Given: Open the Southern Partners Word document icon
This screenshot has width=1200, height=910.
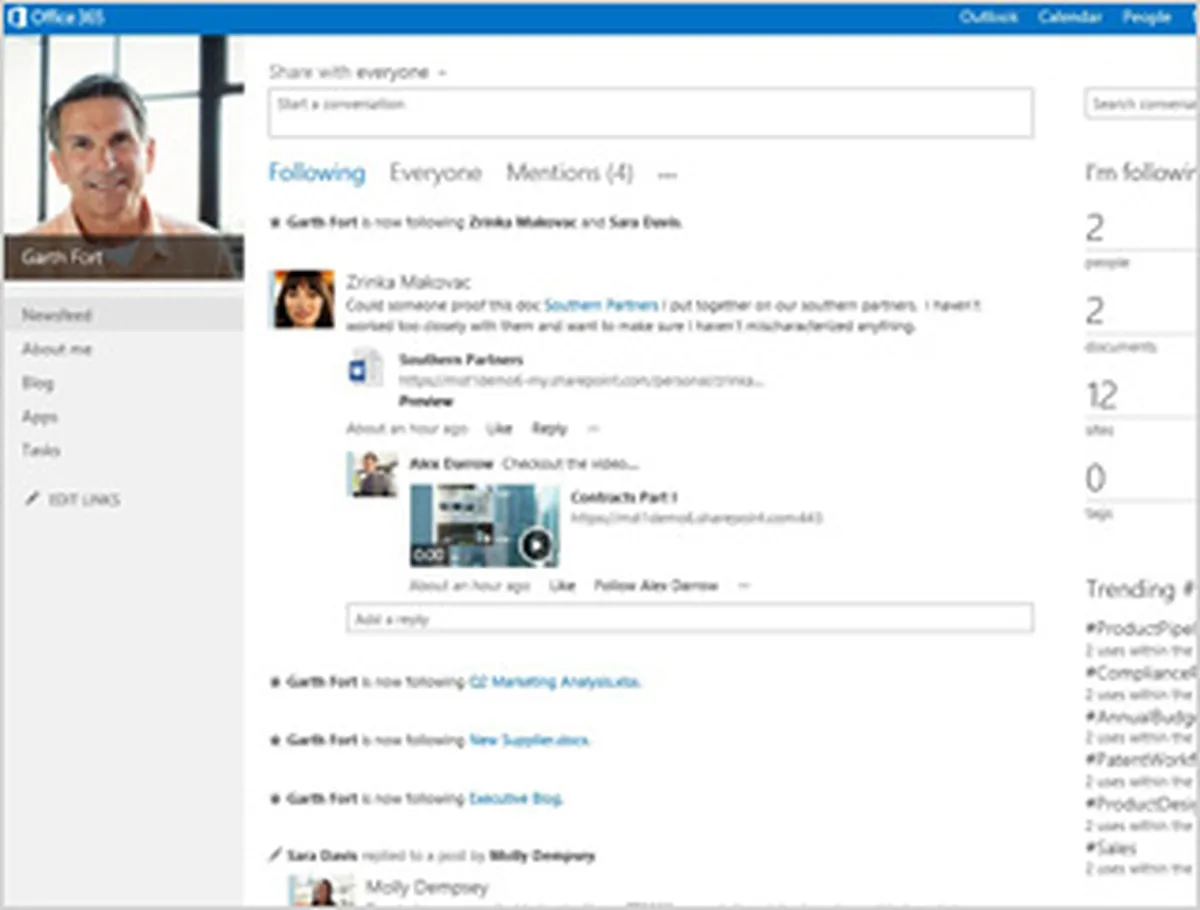Looking at the screenshot, I should pyautogui.click(x=365, y=368).
